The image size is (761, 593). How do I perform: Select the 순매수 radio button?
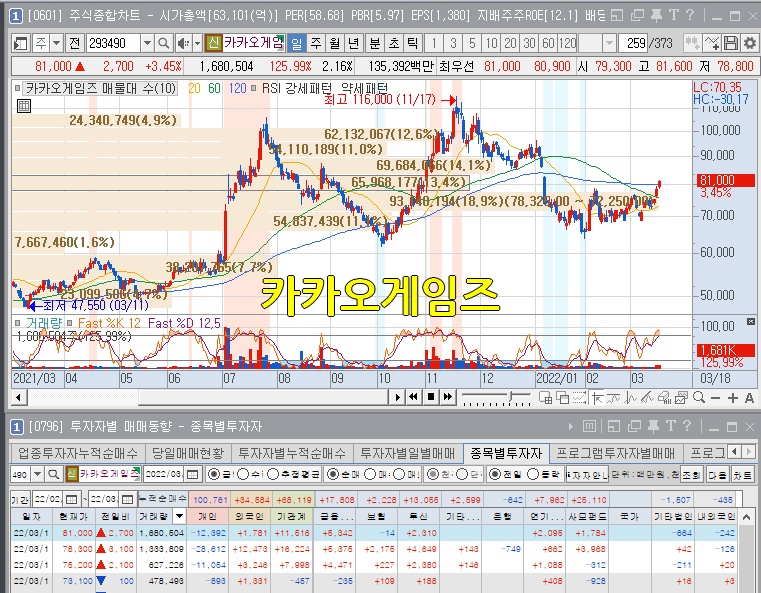click(332, 474)
